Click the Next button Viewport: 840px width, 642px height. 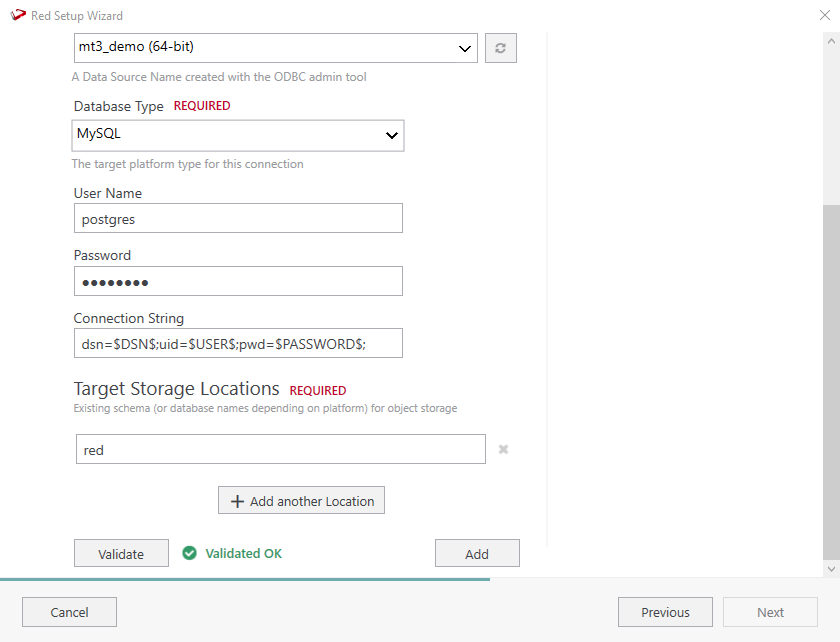click(x=770, y=612)
